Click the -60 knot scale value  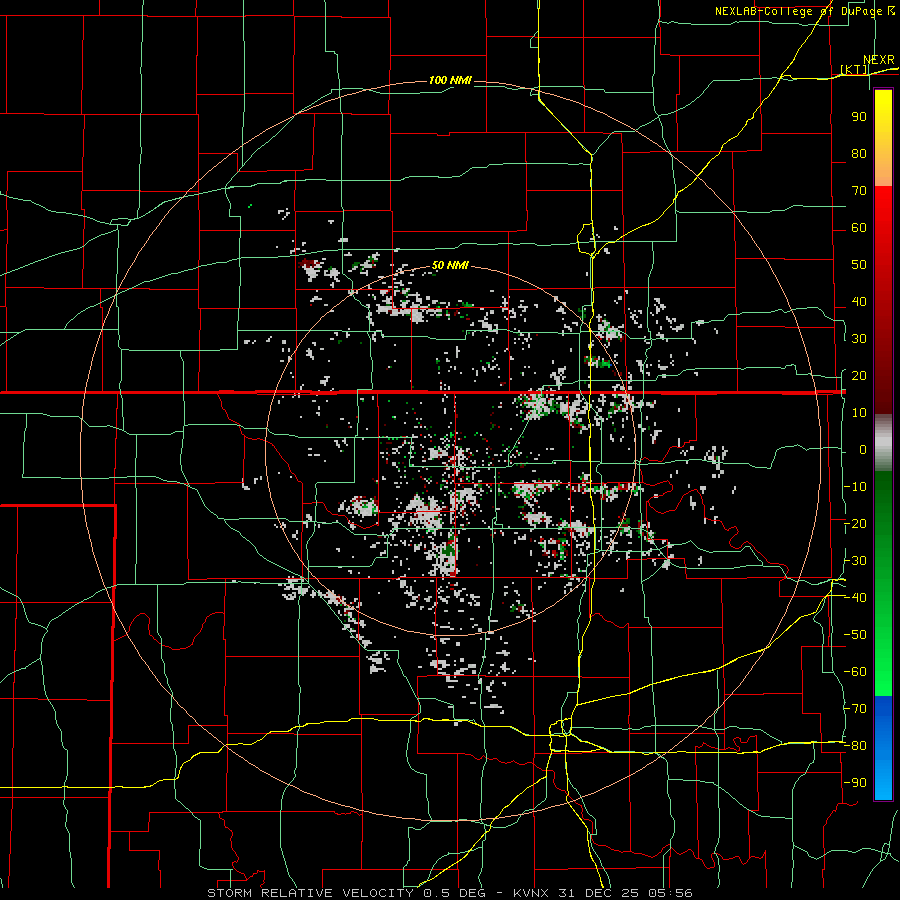coord(855,672)
